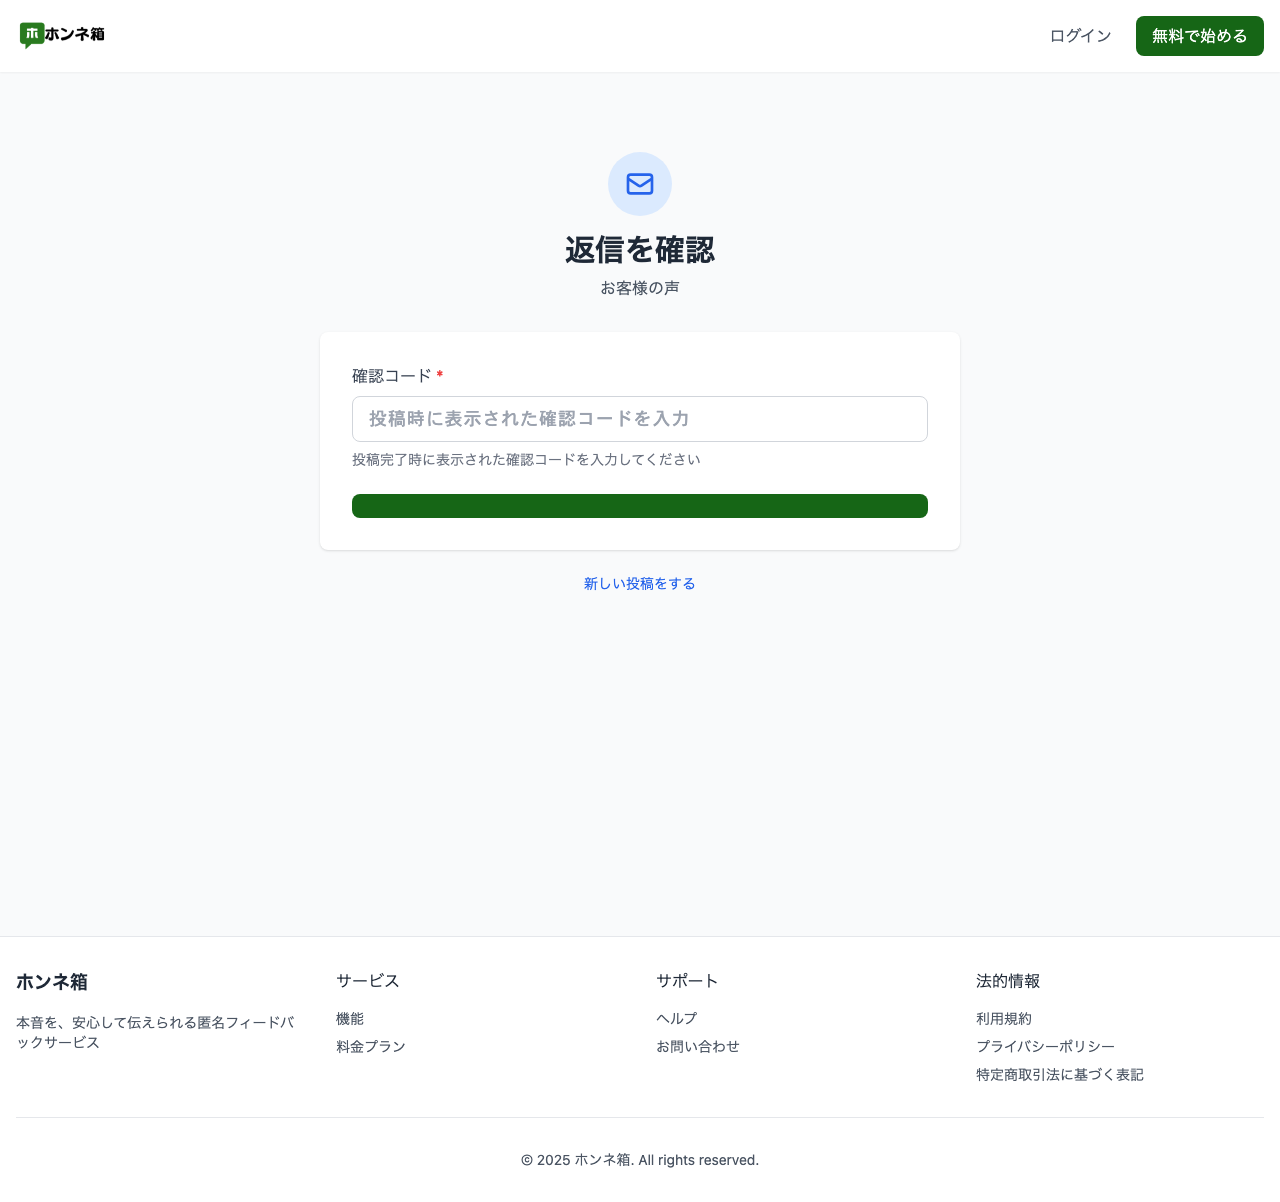Click inside the 確認コード input field

639,419
